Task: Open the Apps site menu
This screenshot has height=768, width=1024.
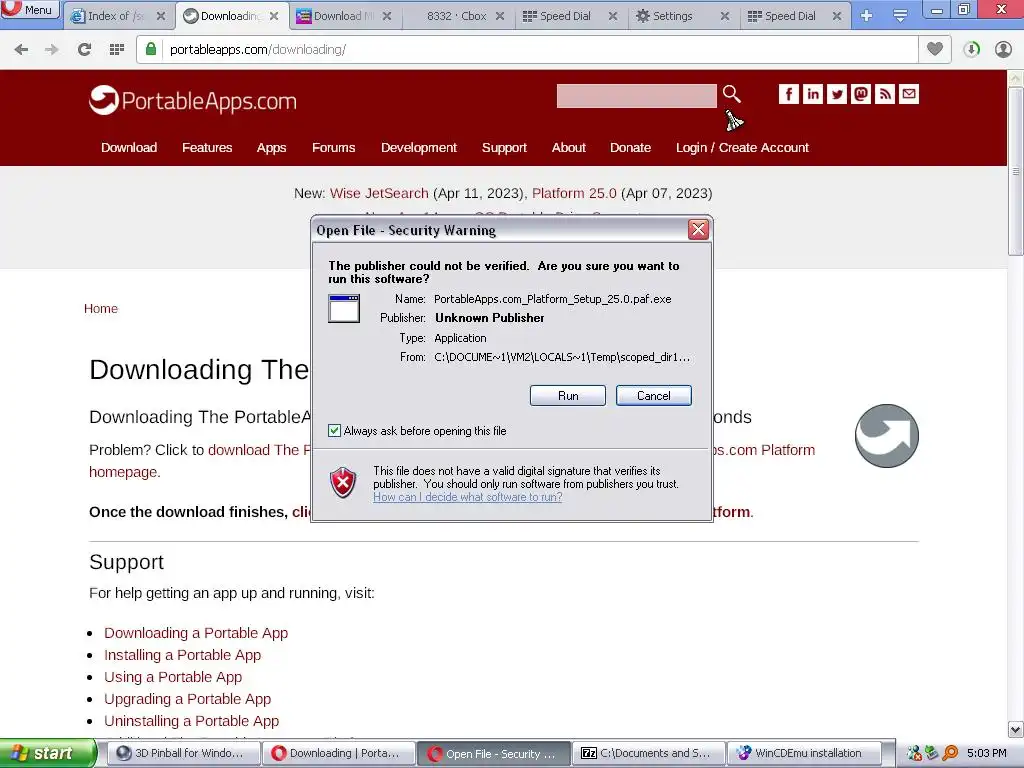Action: click(271, 148)
